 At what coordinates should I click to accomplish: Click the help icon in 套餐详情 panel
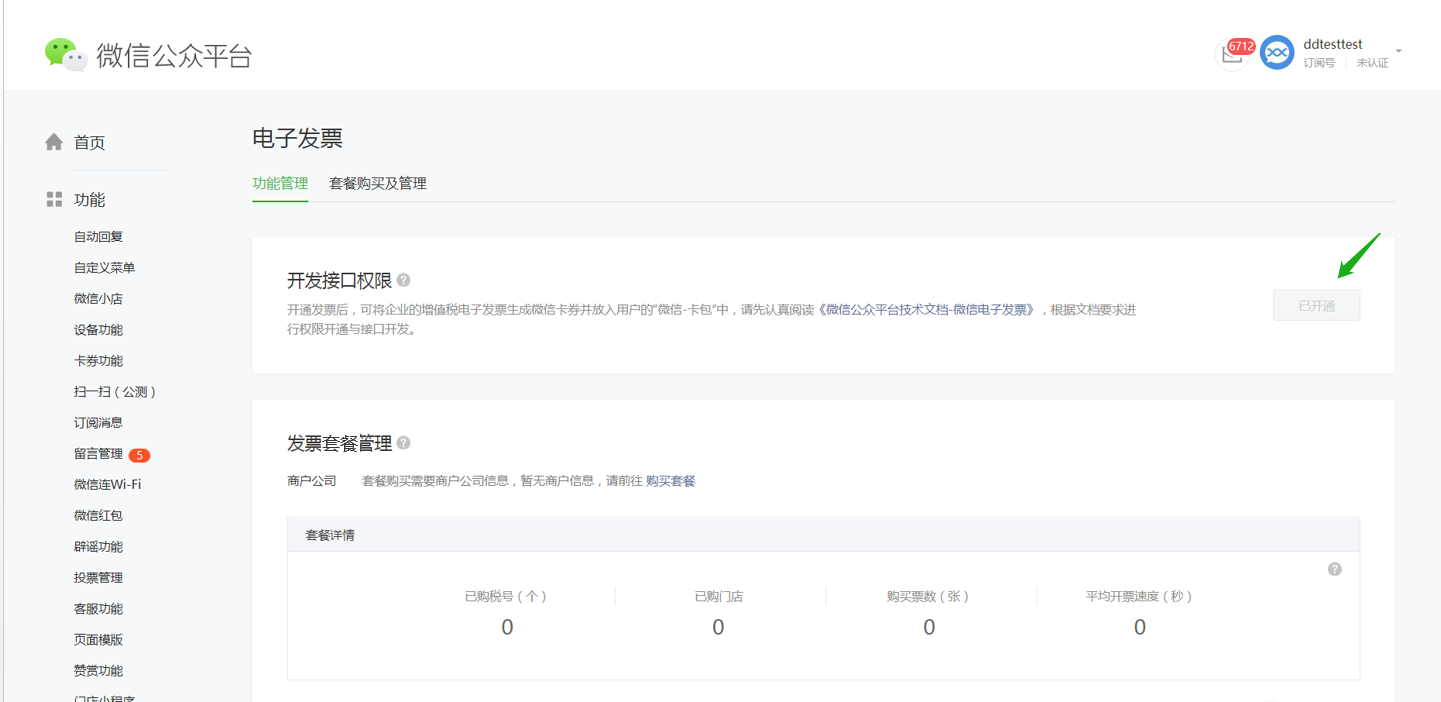click(x=1334, y=569)
